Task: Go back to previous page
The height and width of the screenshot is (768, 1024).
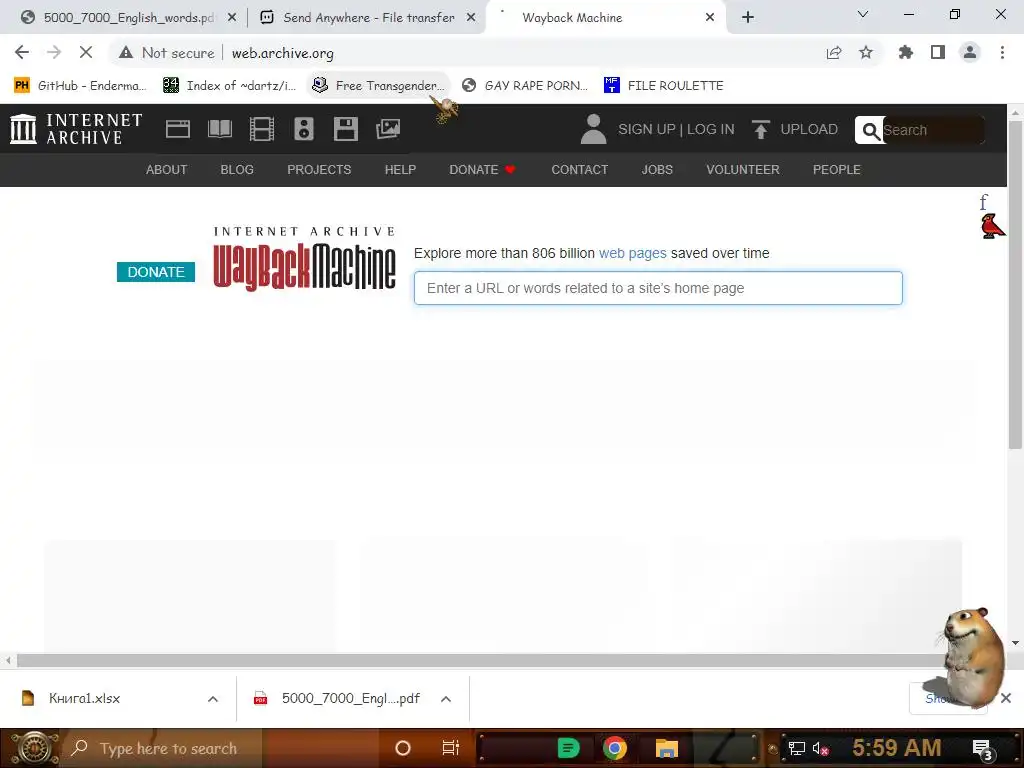Action: [22, 52]
